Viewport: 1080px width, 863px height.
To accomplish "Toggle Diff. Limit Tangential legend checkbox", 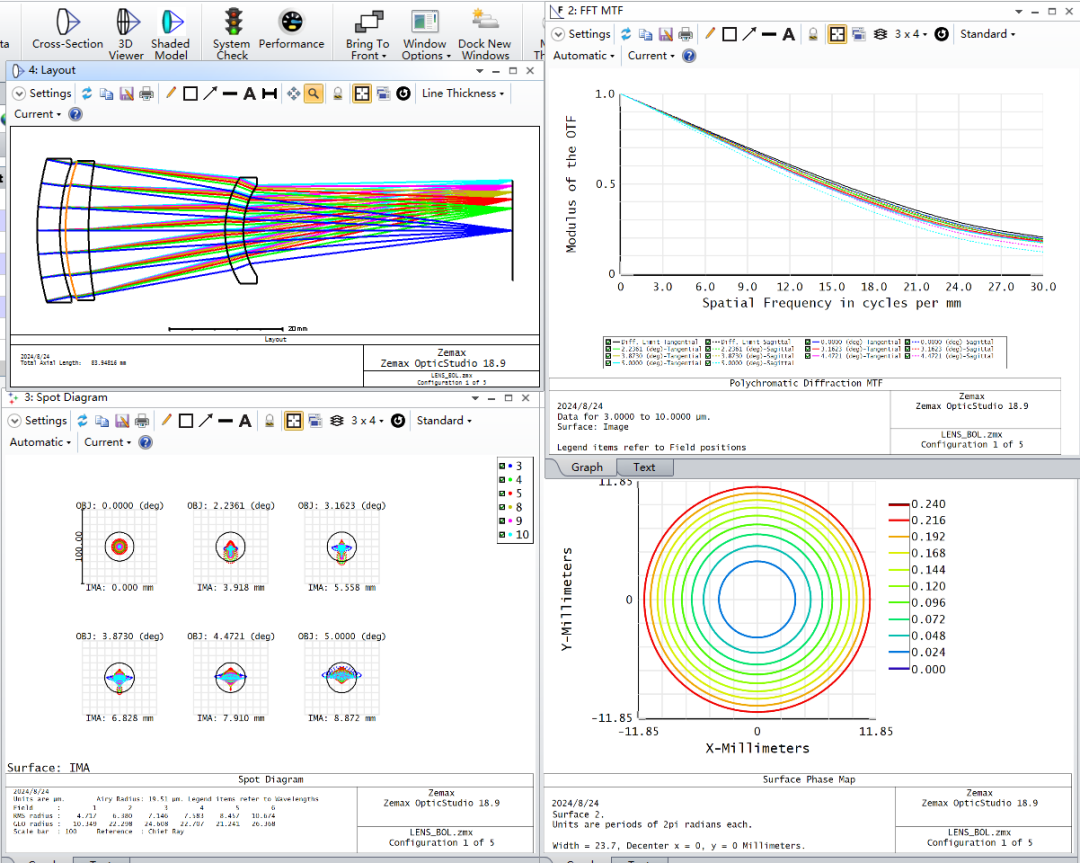I will coord(609,341).
